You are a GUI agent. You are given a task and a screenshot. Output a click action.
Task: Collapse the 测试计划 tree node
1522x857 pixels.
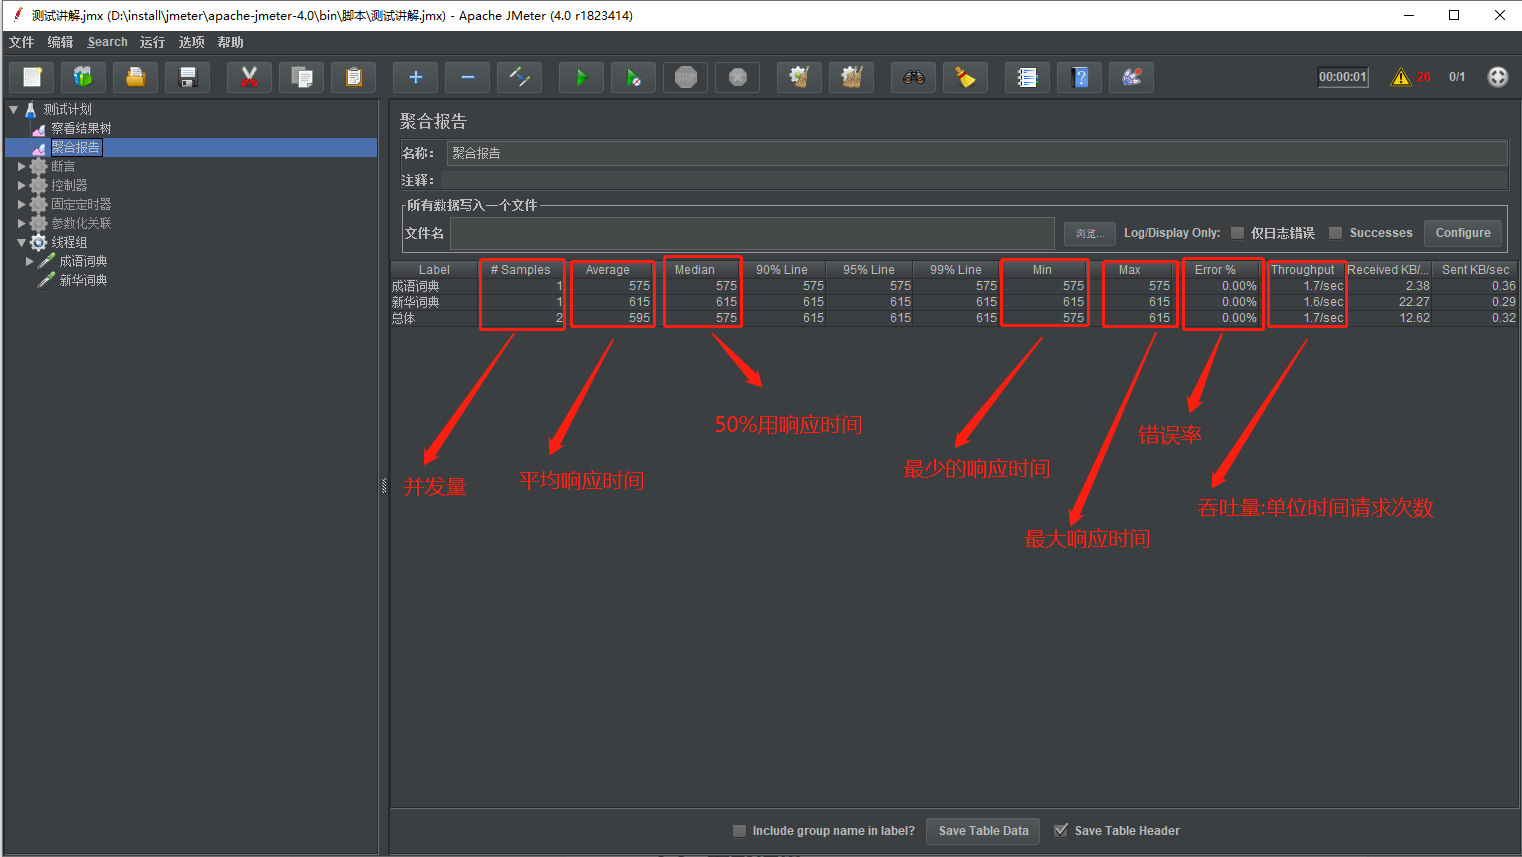[14, 109]
